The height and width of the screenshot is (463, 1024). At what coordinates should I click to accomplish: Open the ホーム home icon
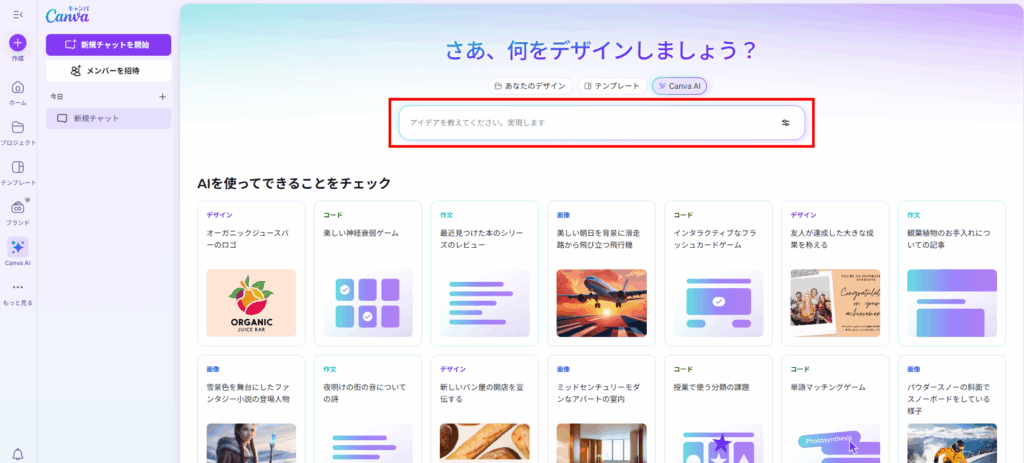tap(18, 87)
